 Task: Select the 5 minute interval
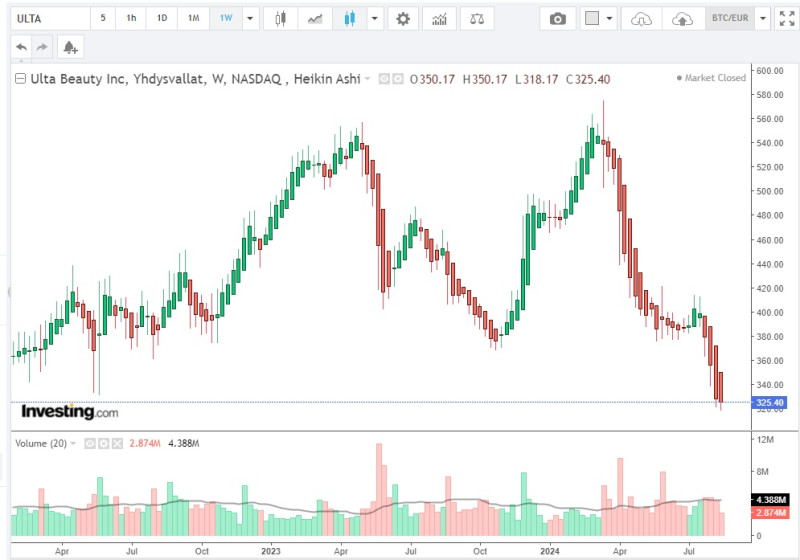pos(103,18)
